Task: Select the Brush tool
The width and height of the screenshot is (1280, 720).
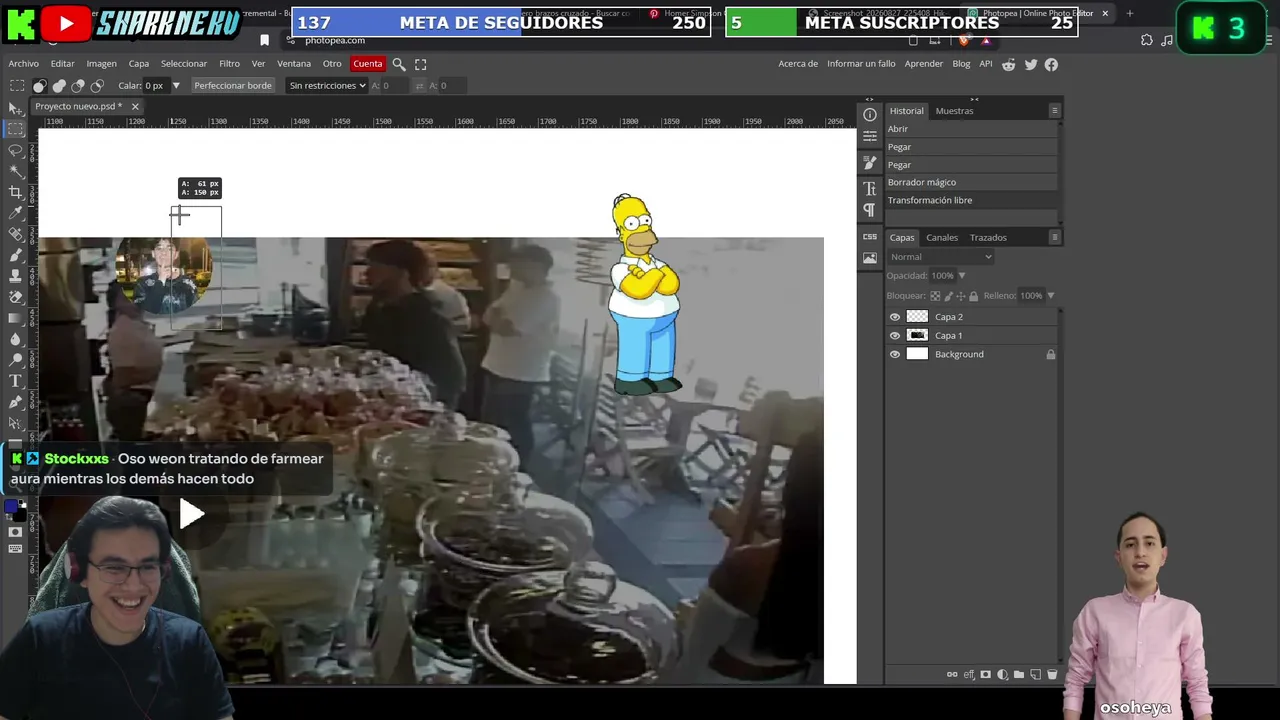Action: click(x=16, y=255)
